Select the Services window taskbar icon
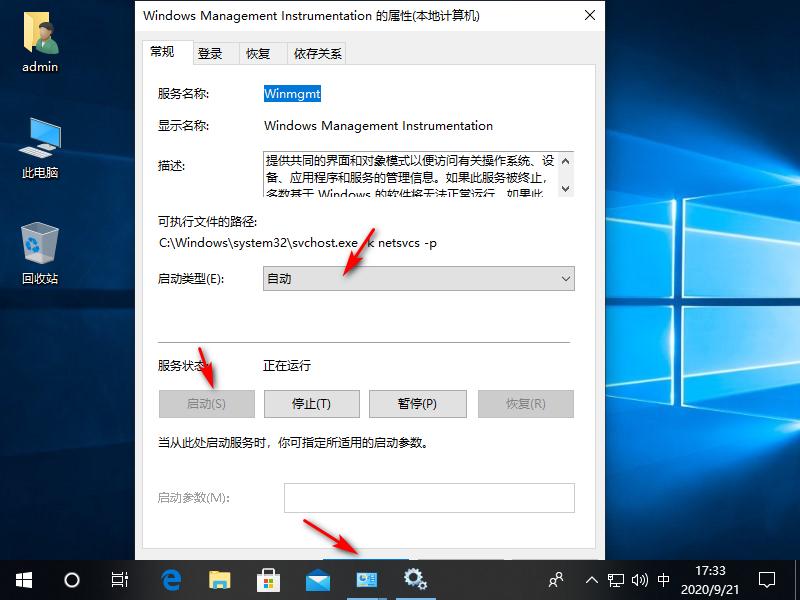800x600 pixels. point(366,580)
